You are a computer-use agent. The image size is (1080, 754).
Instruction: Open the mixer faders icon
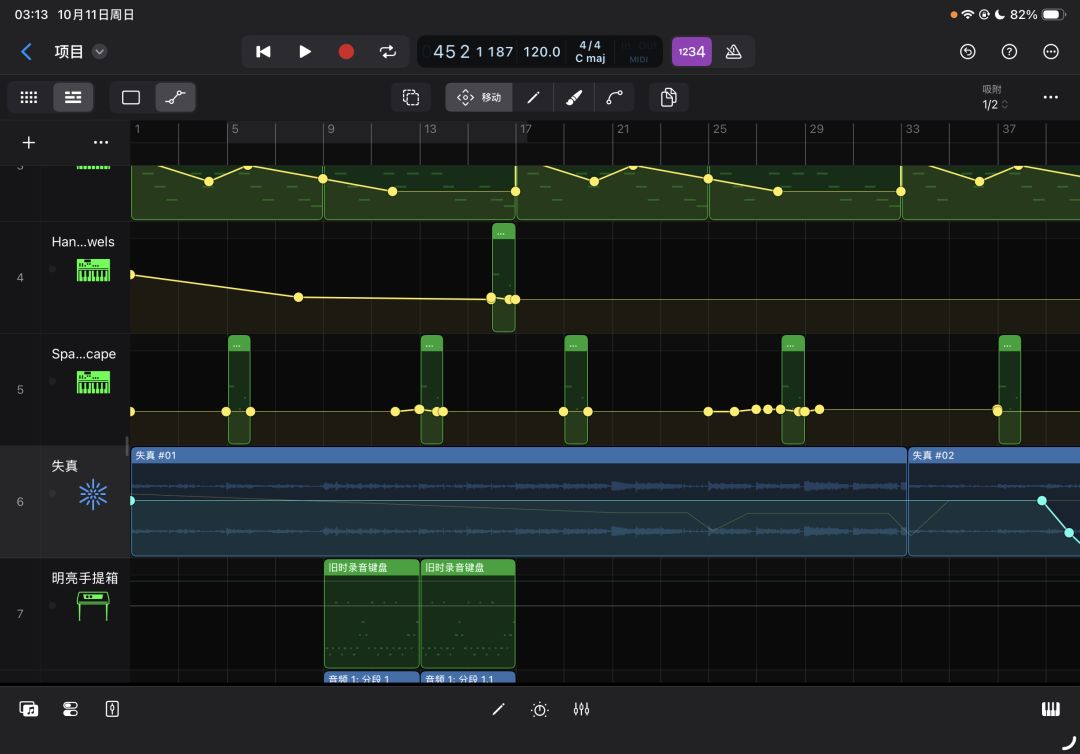[581, 709]
